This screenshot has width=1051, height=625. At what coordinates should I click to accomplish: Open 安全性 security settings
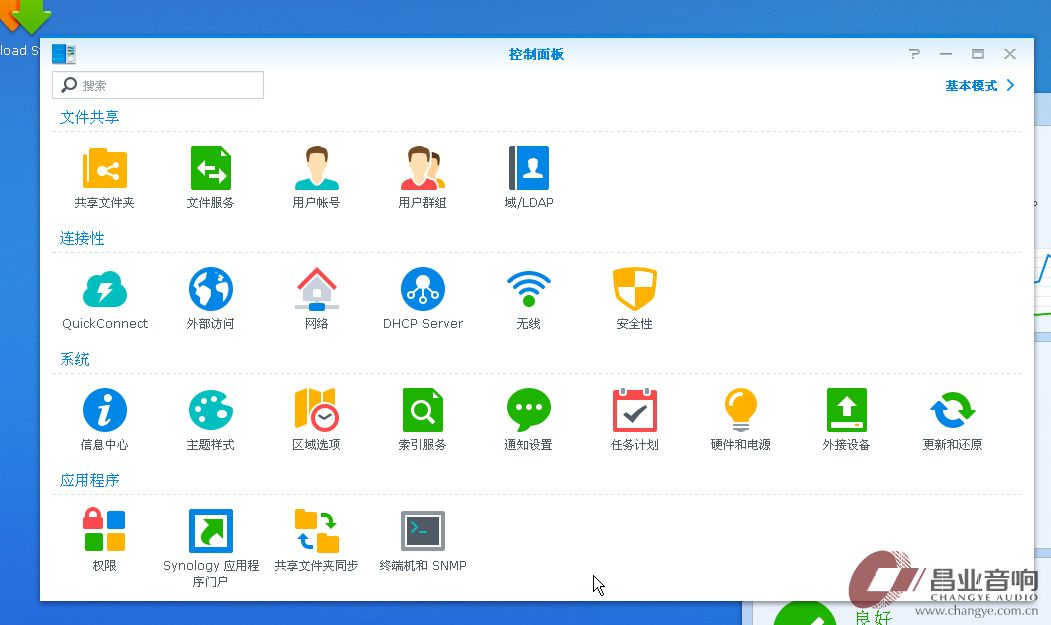coord(635,290)
